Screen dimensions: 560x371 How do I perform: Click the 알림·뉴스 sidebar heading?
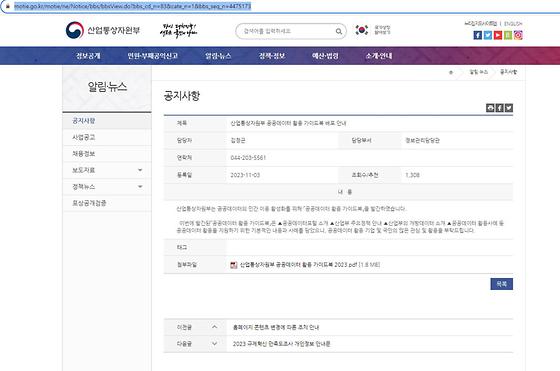tap(107, 86)
